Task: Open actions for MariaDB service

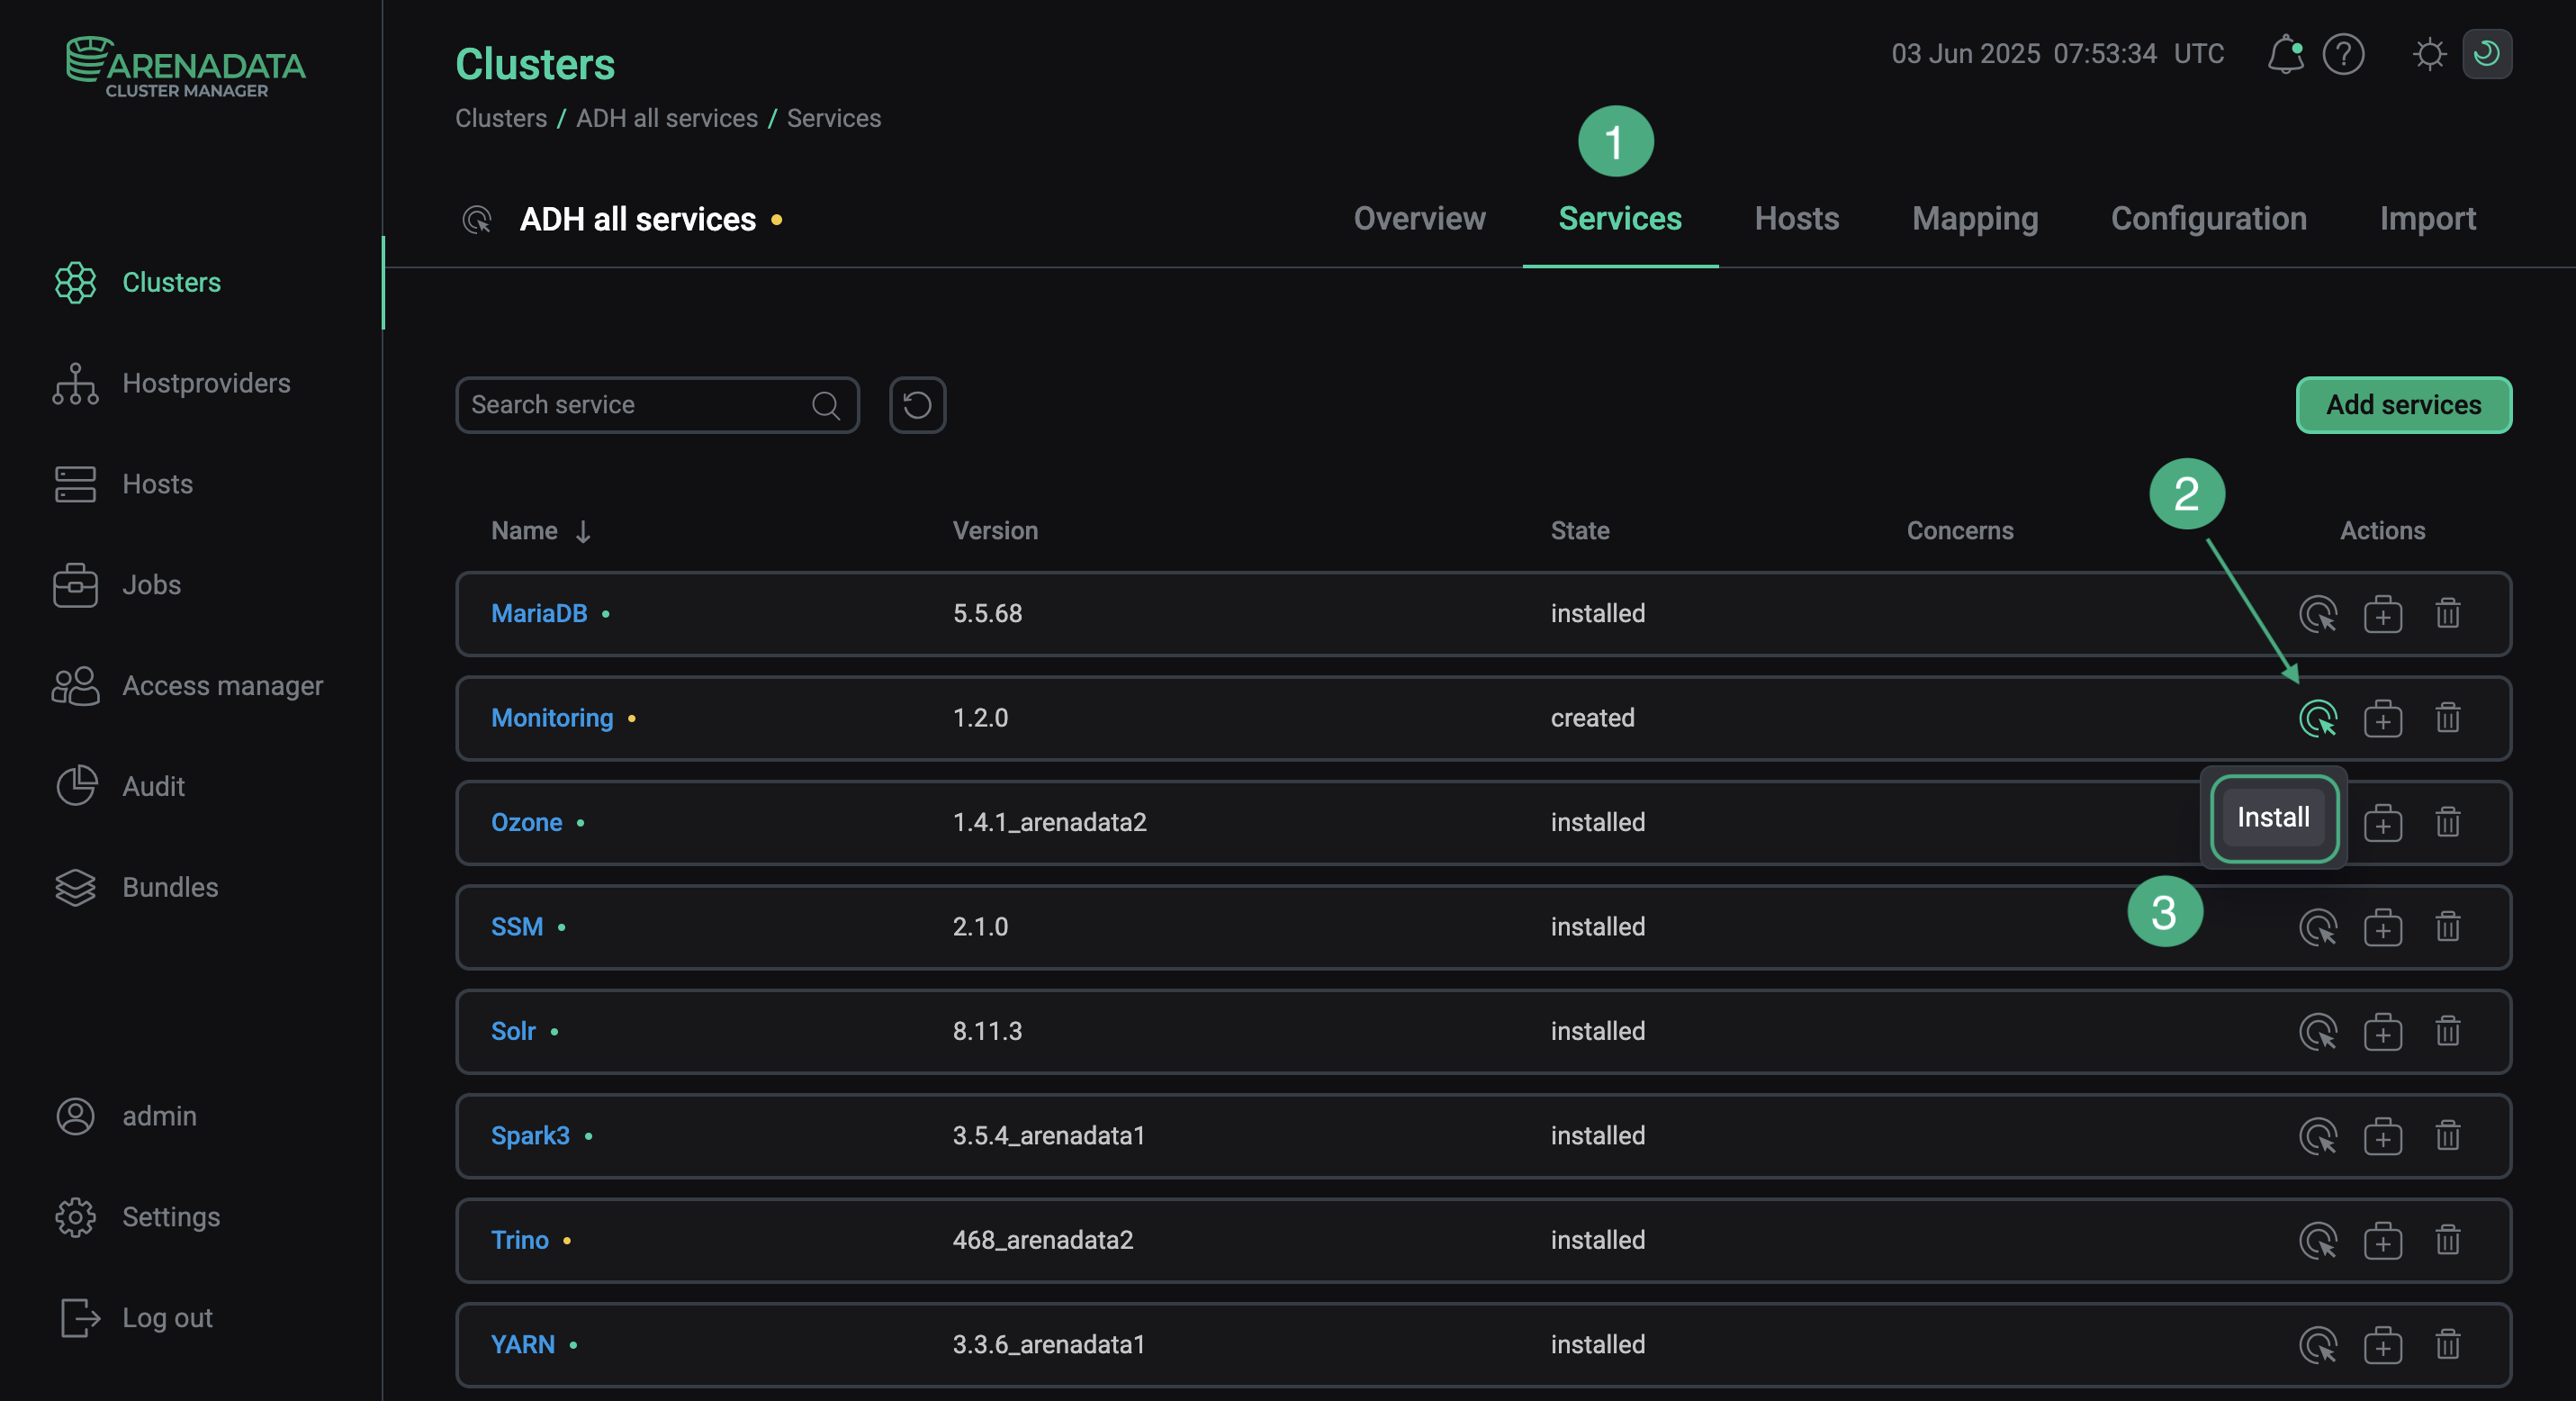Action: click(x=2318, y=614)
